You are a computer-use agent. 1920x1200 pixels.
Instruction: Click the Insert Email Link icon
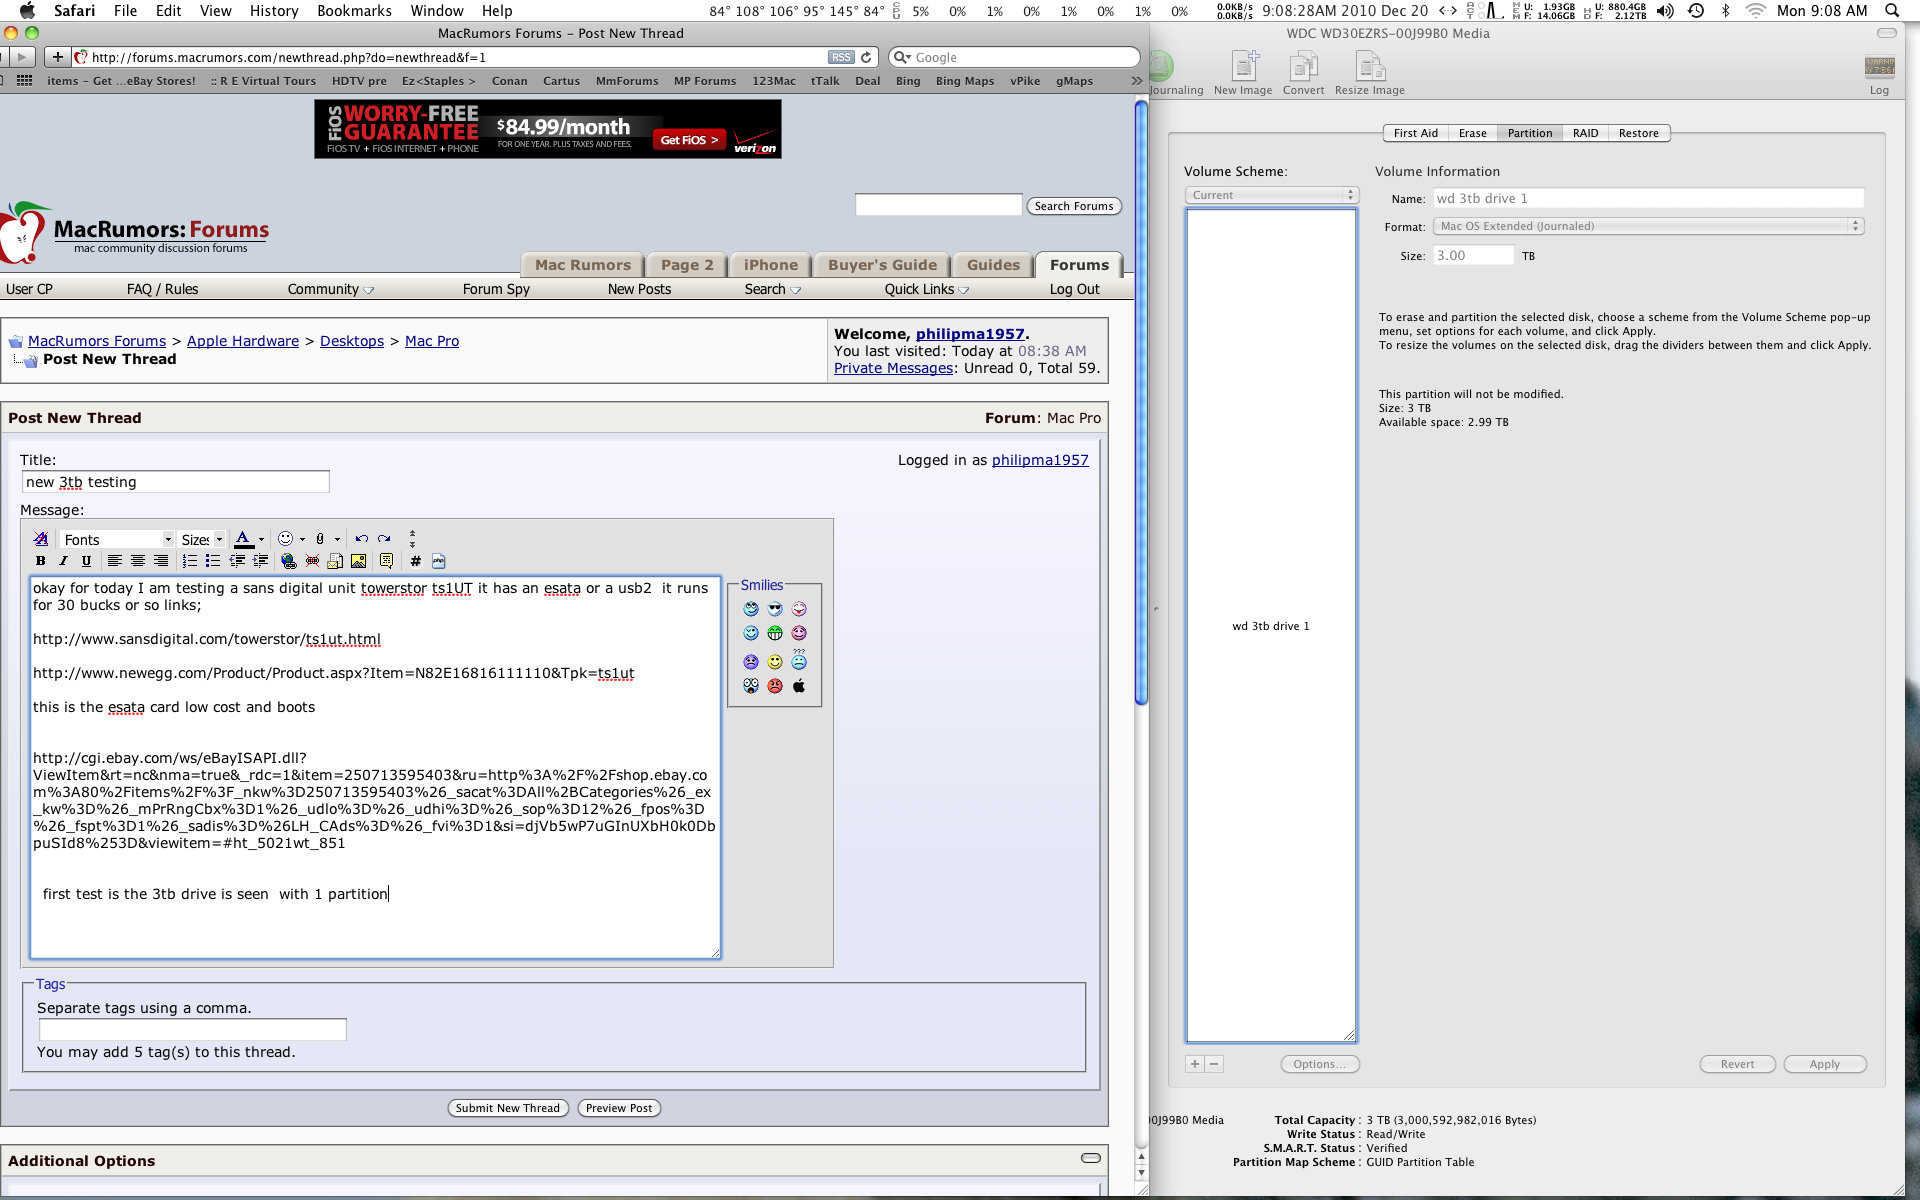coord(335,561)
